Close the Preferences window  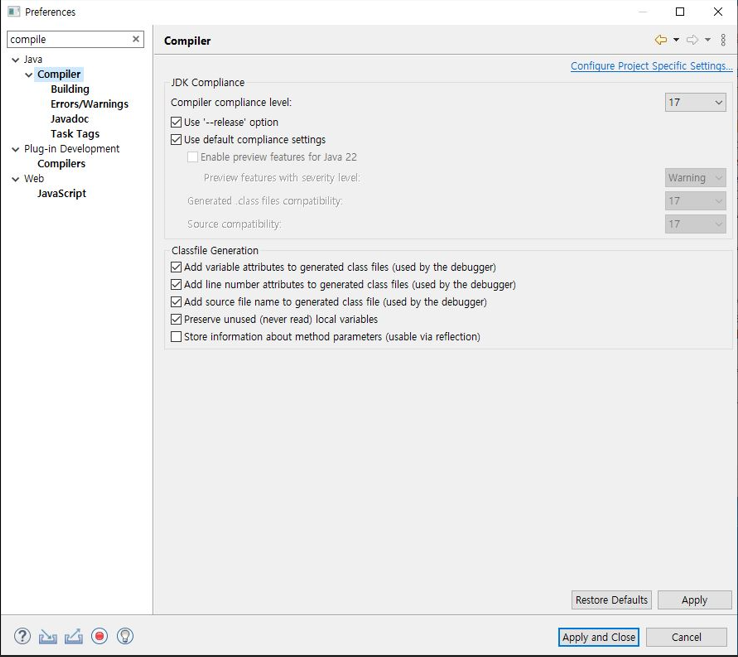click(x=718, y=12)
